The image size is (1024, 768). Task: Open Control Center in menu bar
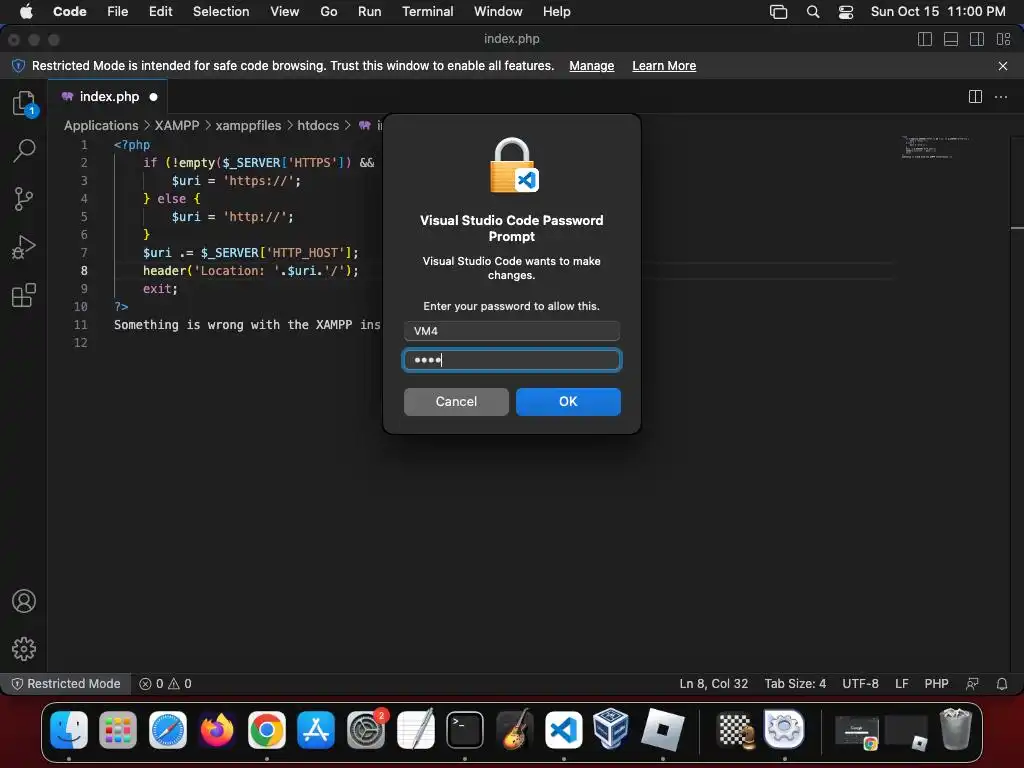pyautogui.click(x=846, y=12)
